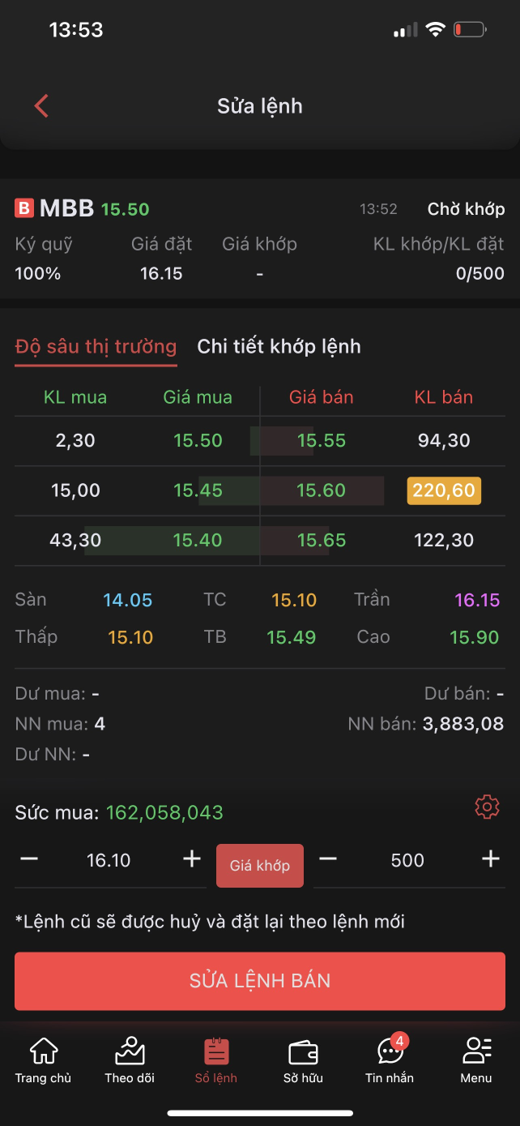Increase the order price with plus
520x1126 pixels.
(192, 859)
